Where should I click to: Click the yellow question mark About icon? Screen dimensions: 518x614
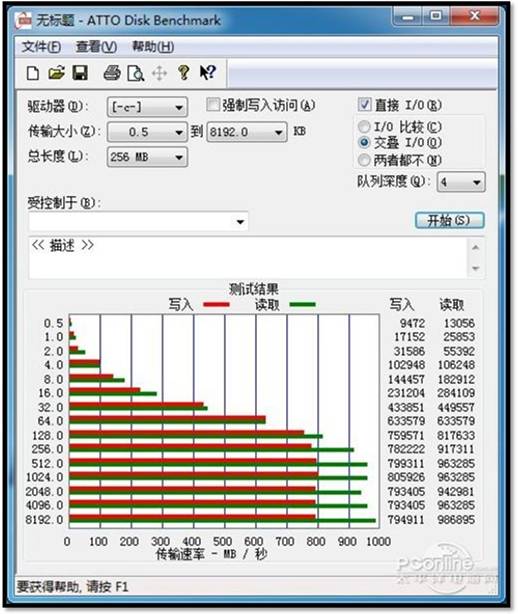pyautogui.click(x=184, y=73)
